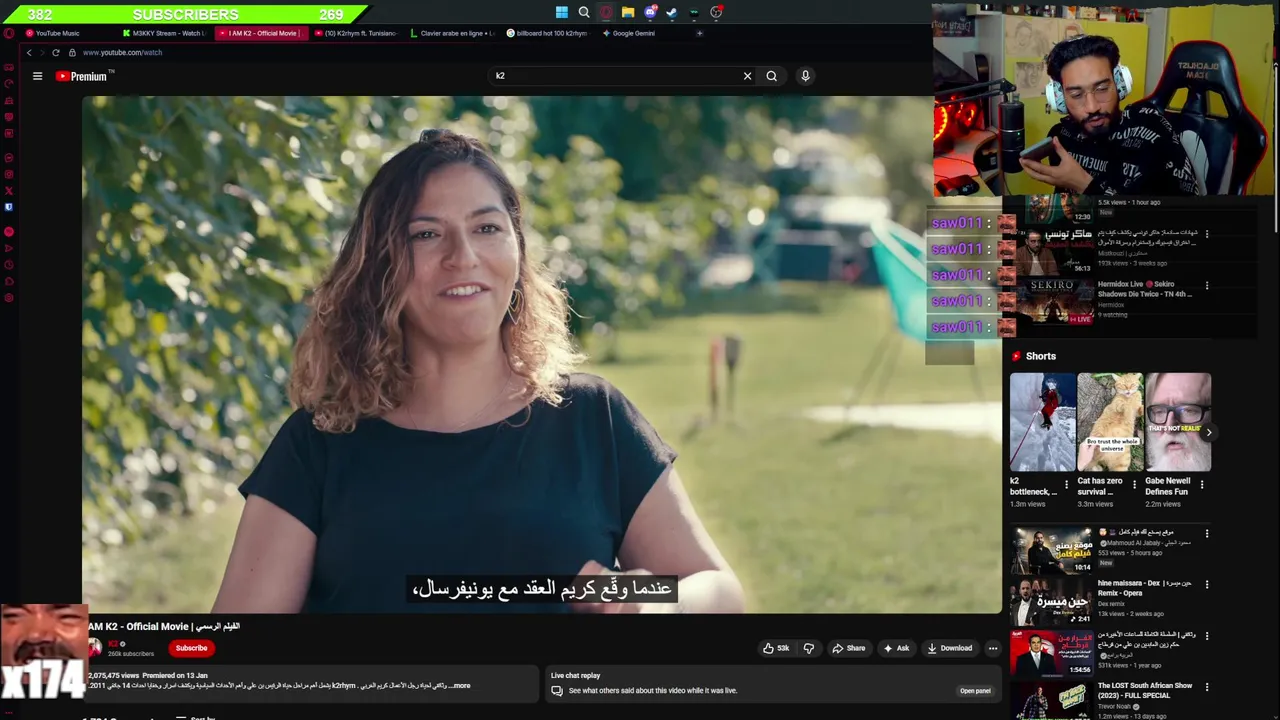Open options for 1:54:56 video
The height and width of the screenshot is (720, 1280).
1207,635
